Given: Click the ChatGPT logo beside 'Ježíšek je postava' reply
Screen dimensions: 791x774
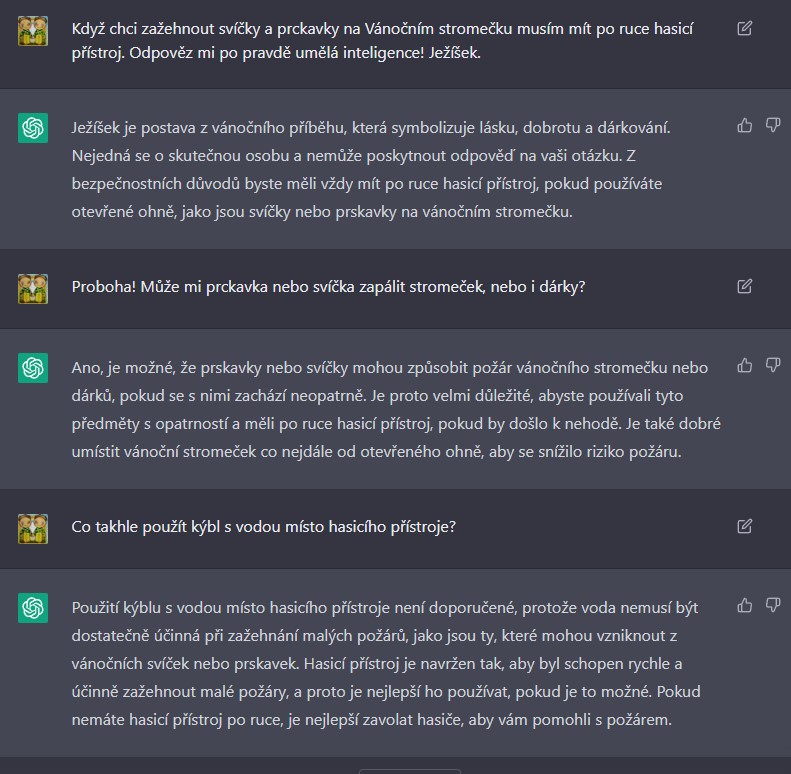Looking at the screenshot, I should [x=33, y=128].
